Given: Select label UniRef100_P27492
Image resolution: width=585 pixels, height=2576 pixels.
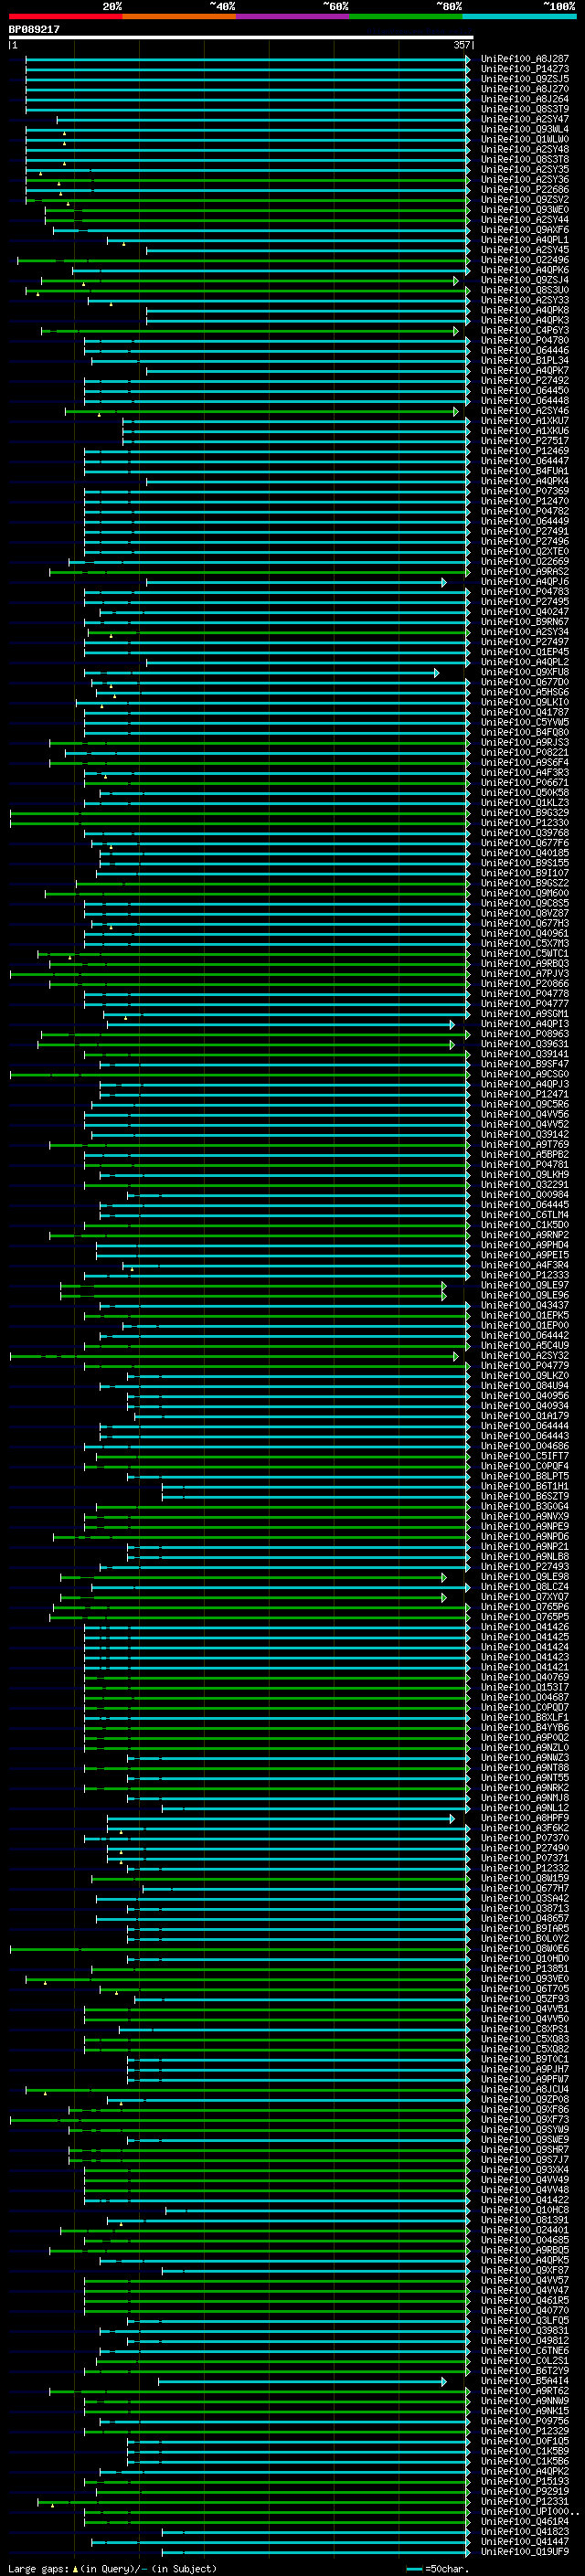Looking at the screenshot, I should [x=525, y=380].
